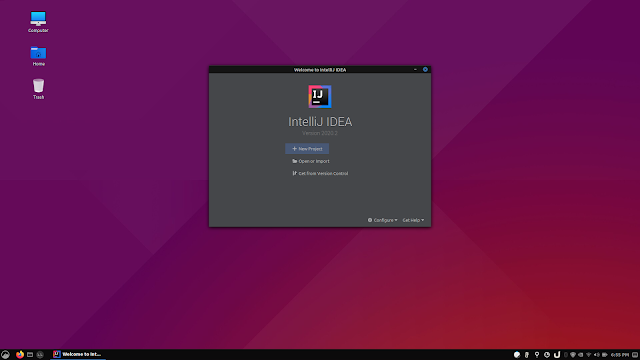Click the show desktop icon in tray

coord(635,355)
